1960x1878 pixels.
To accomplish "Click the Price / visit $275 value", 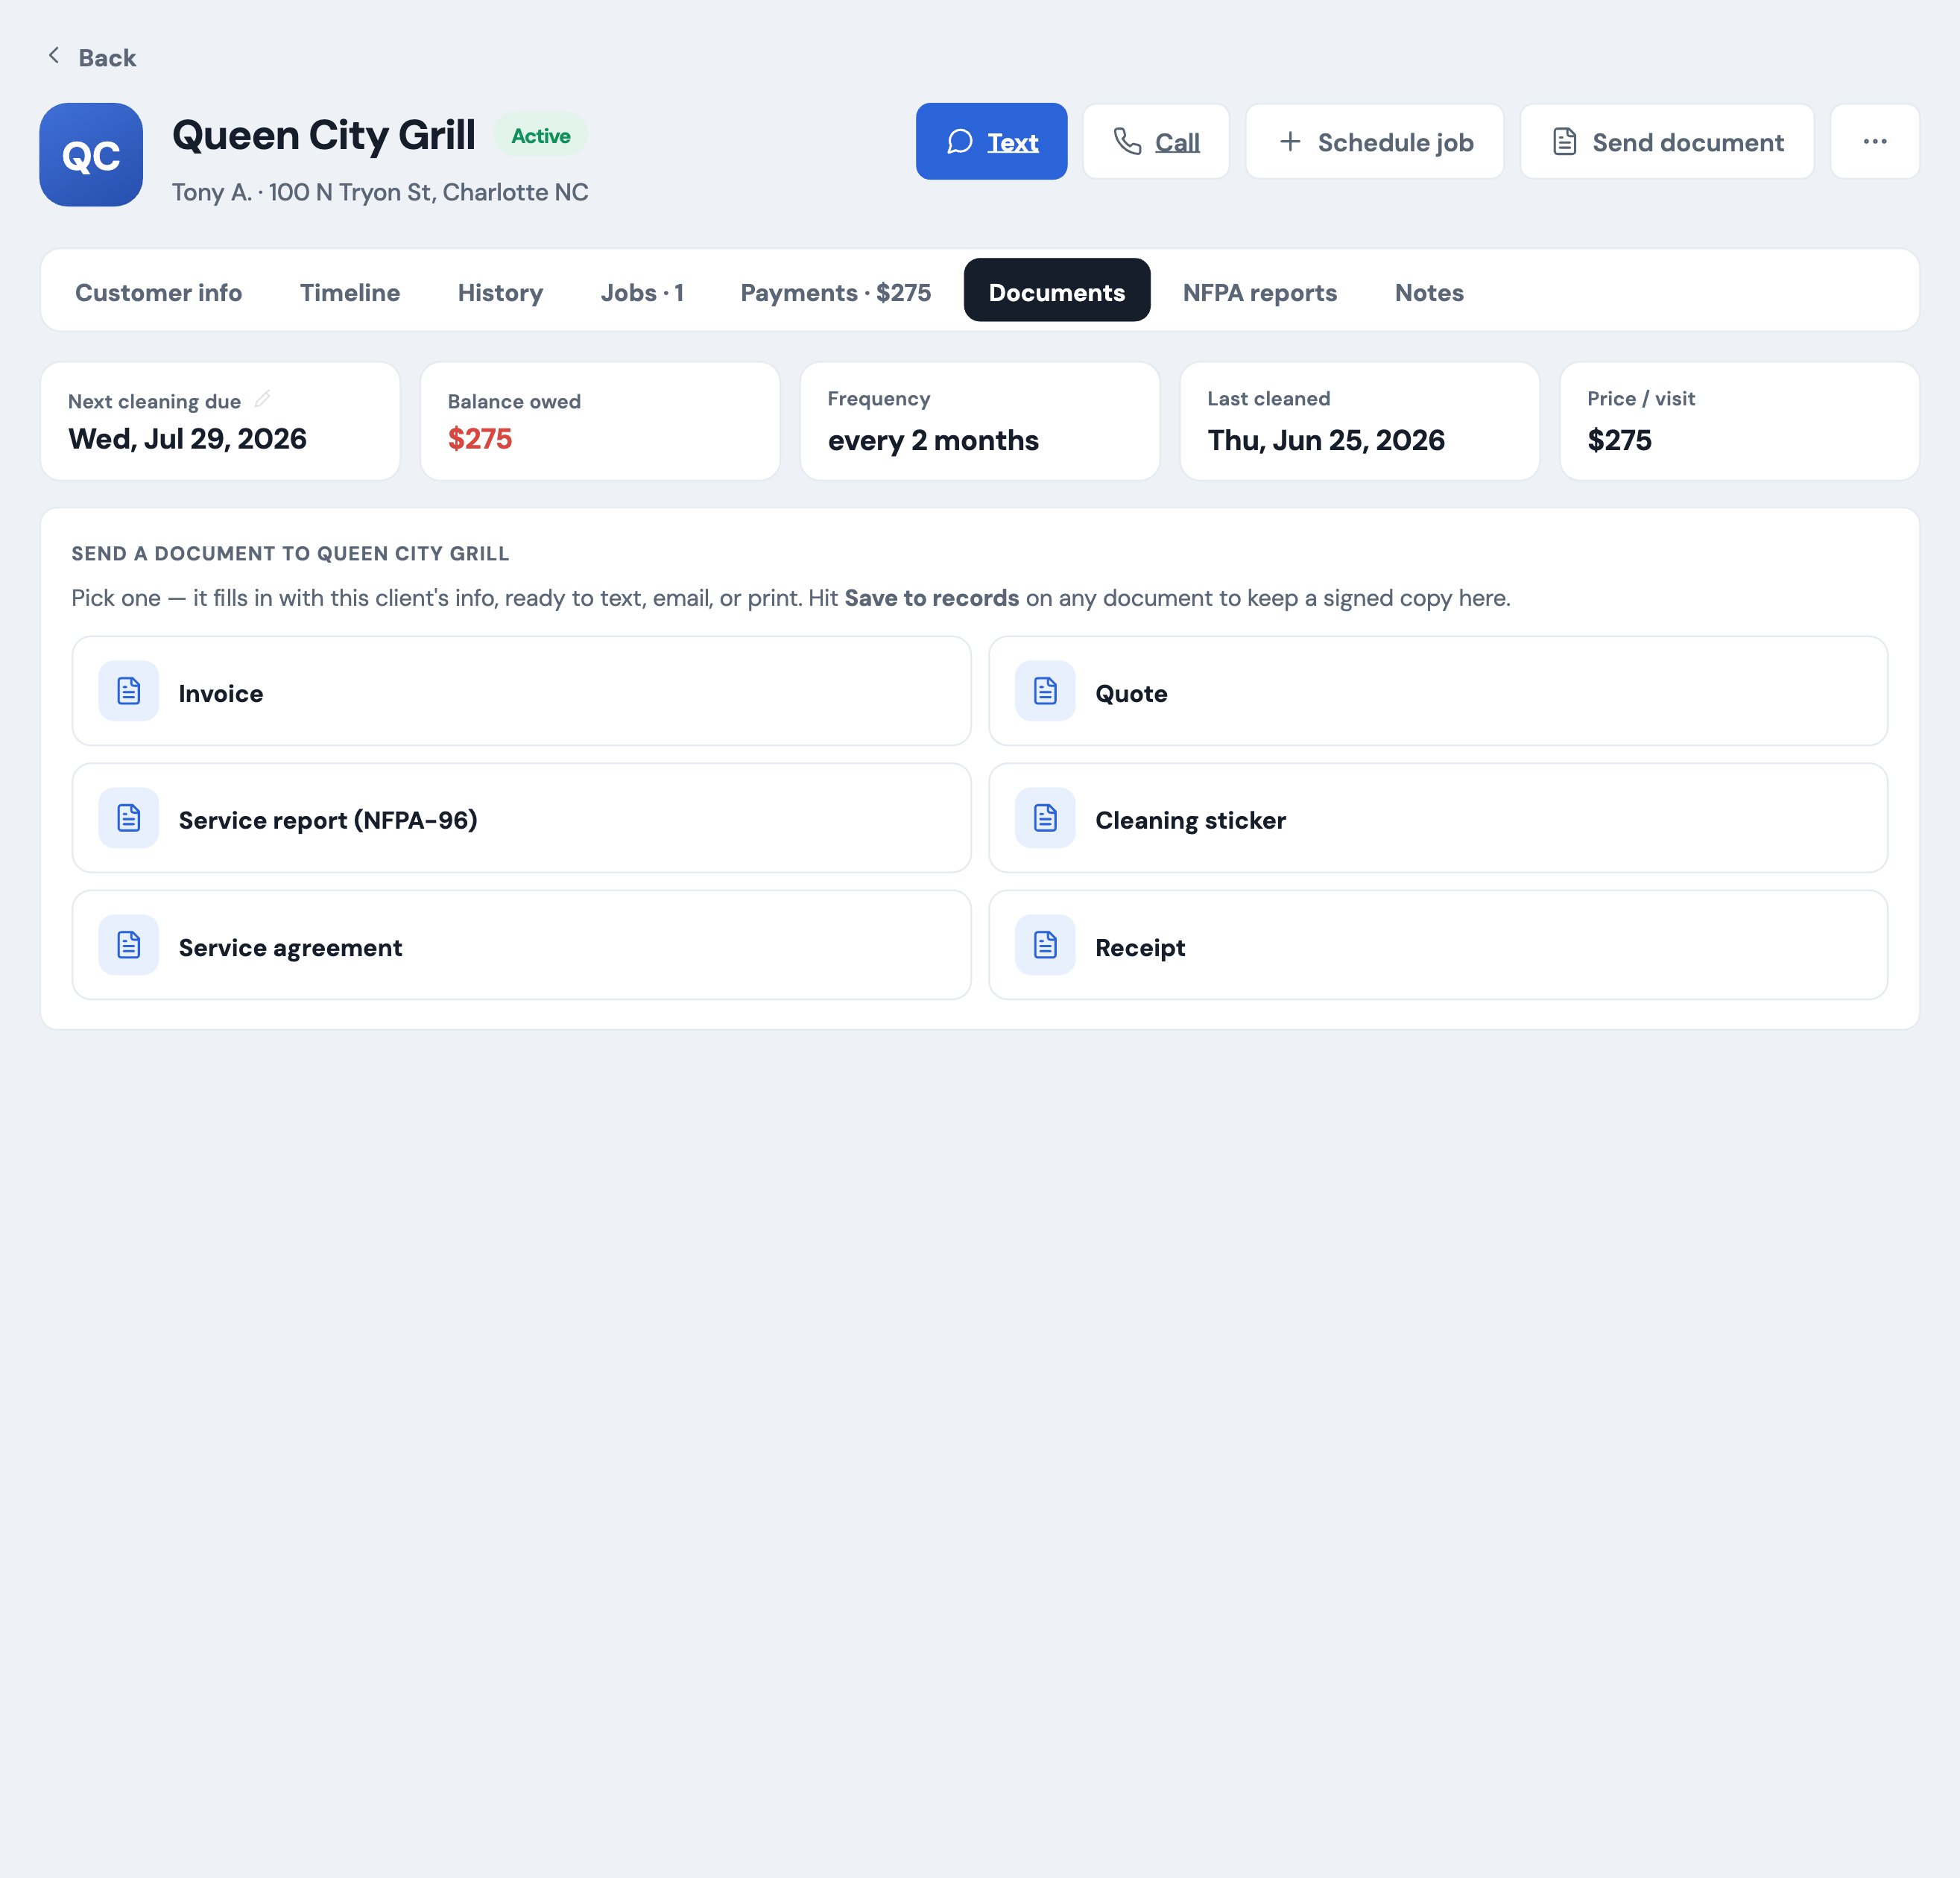I will 1619,440.
